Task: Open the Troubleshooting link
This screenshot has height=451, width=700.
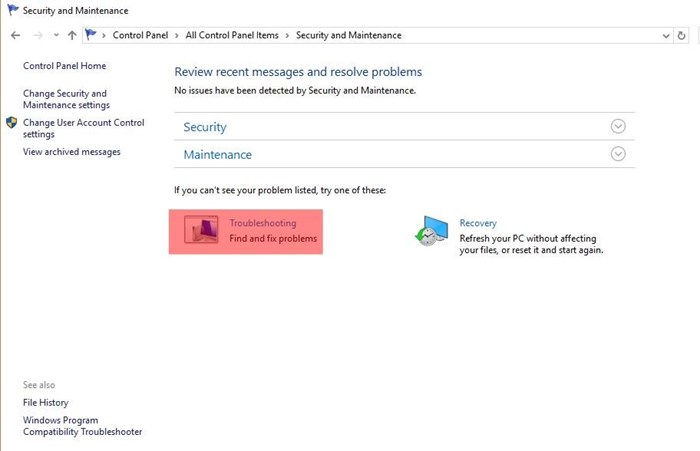Action: (262, 223)
